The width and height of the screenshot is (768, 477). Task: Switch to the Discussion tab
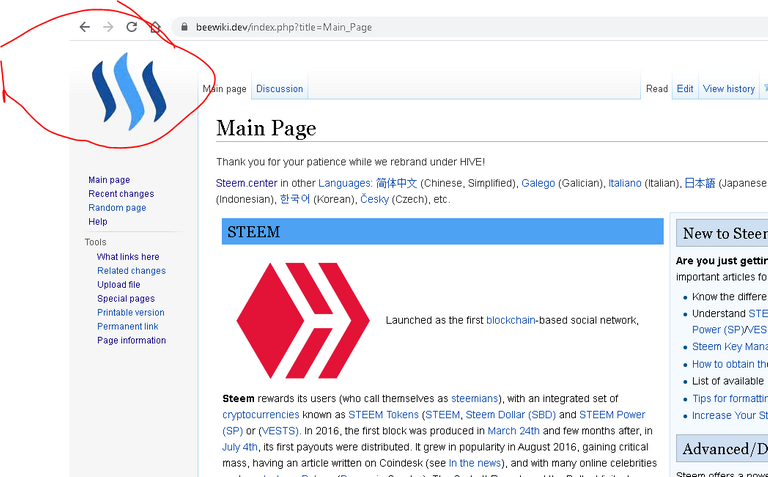coord(280,89)
